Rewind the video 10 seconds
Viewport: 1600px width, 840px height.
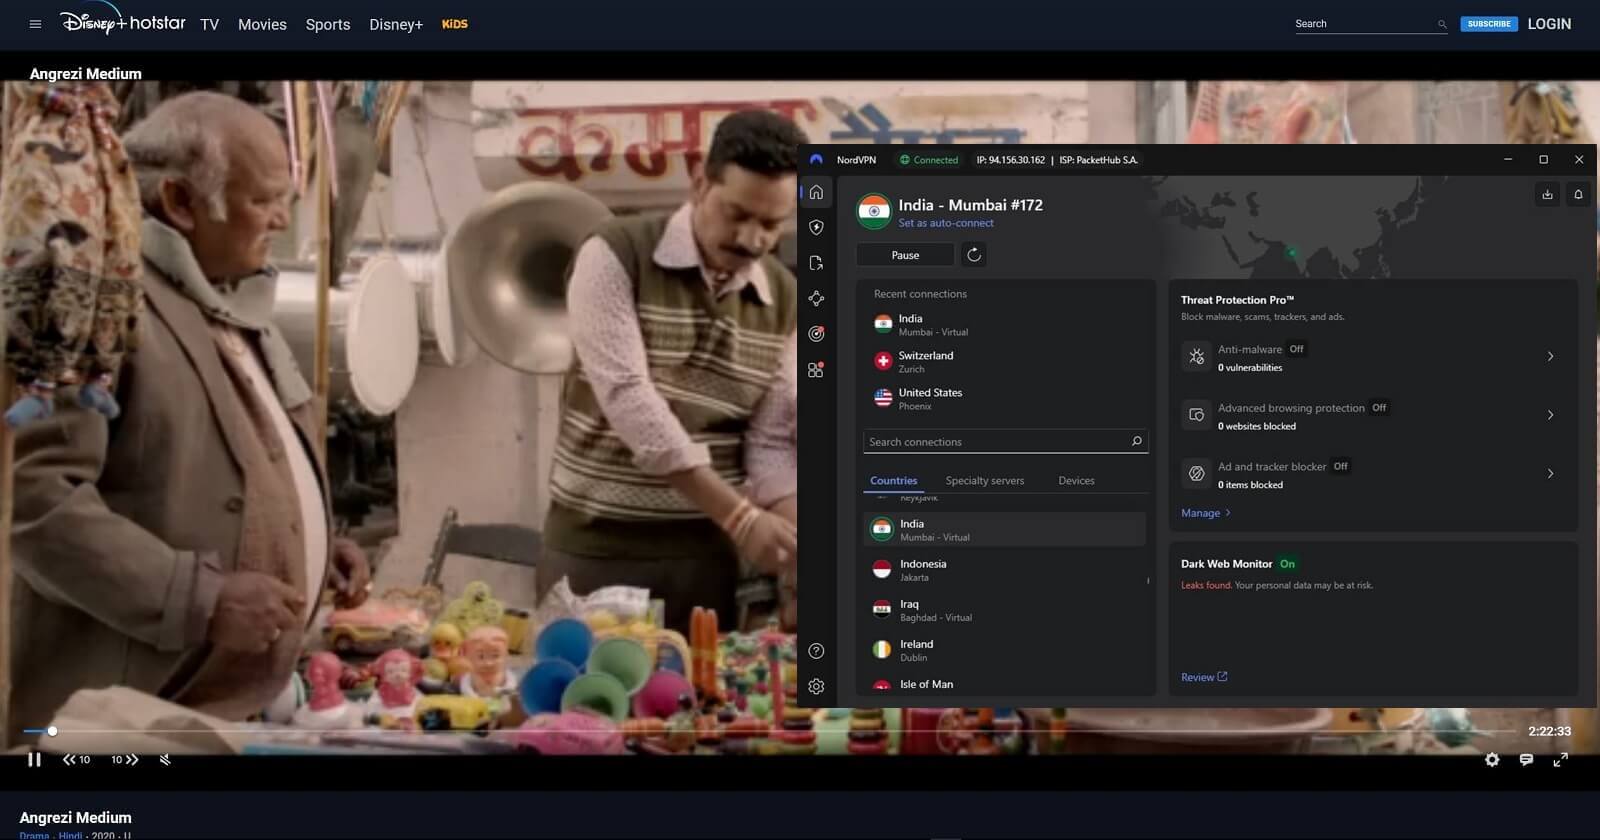pyautogui.click(x=76, y=759)
